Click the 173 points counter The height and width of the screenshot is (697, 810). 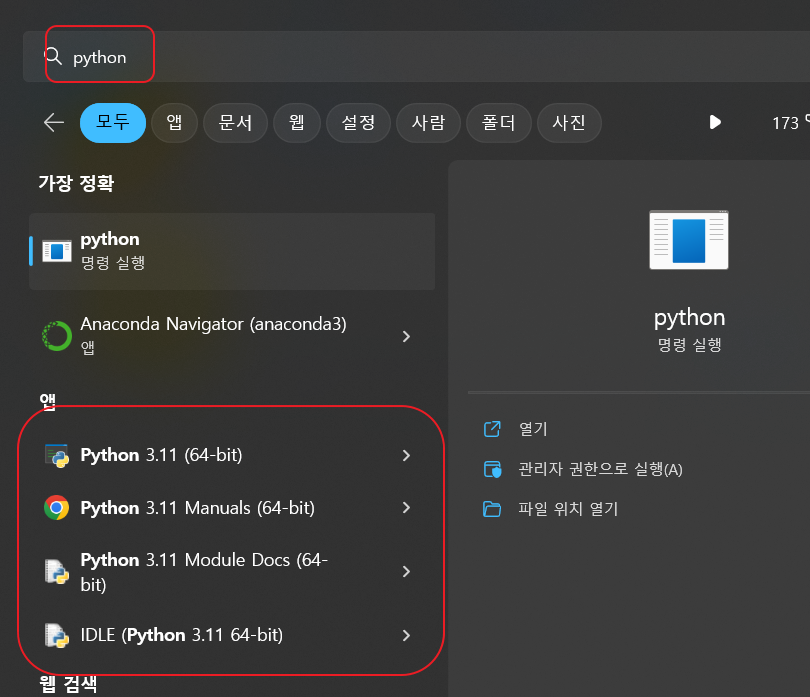point(790,122)
